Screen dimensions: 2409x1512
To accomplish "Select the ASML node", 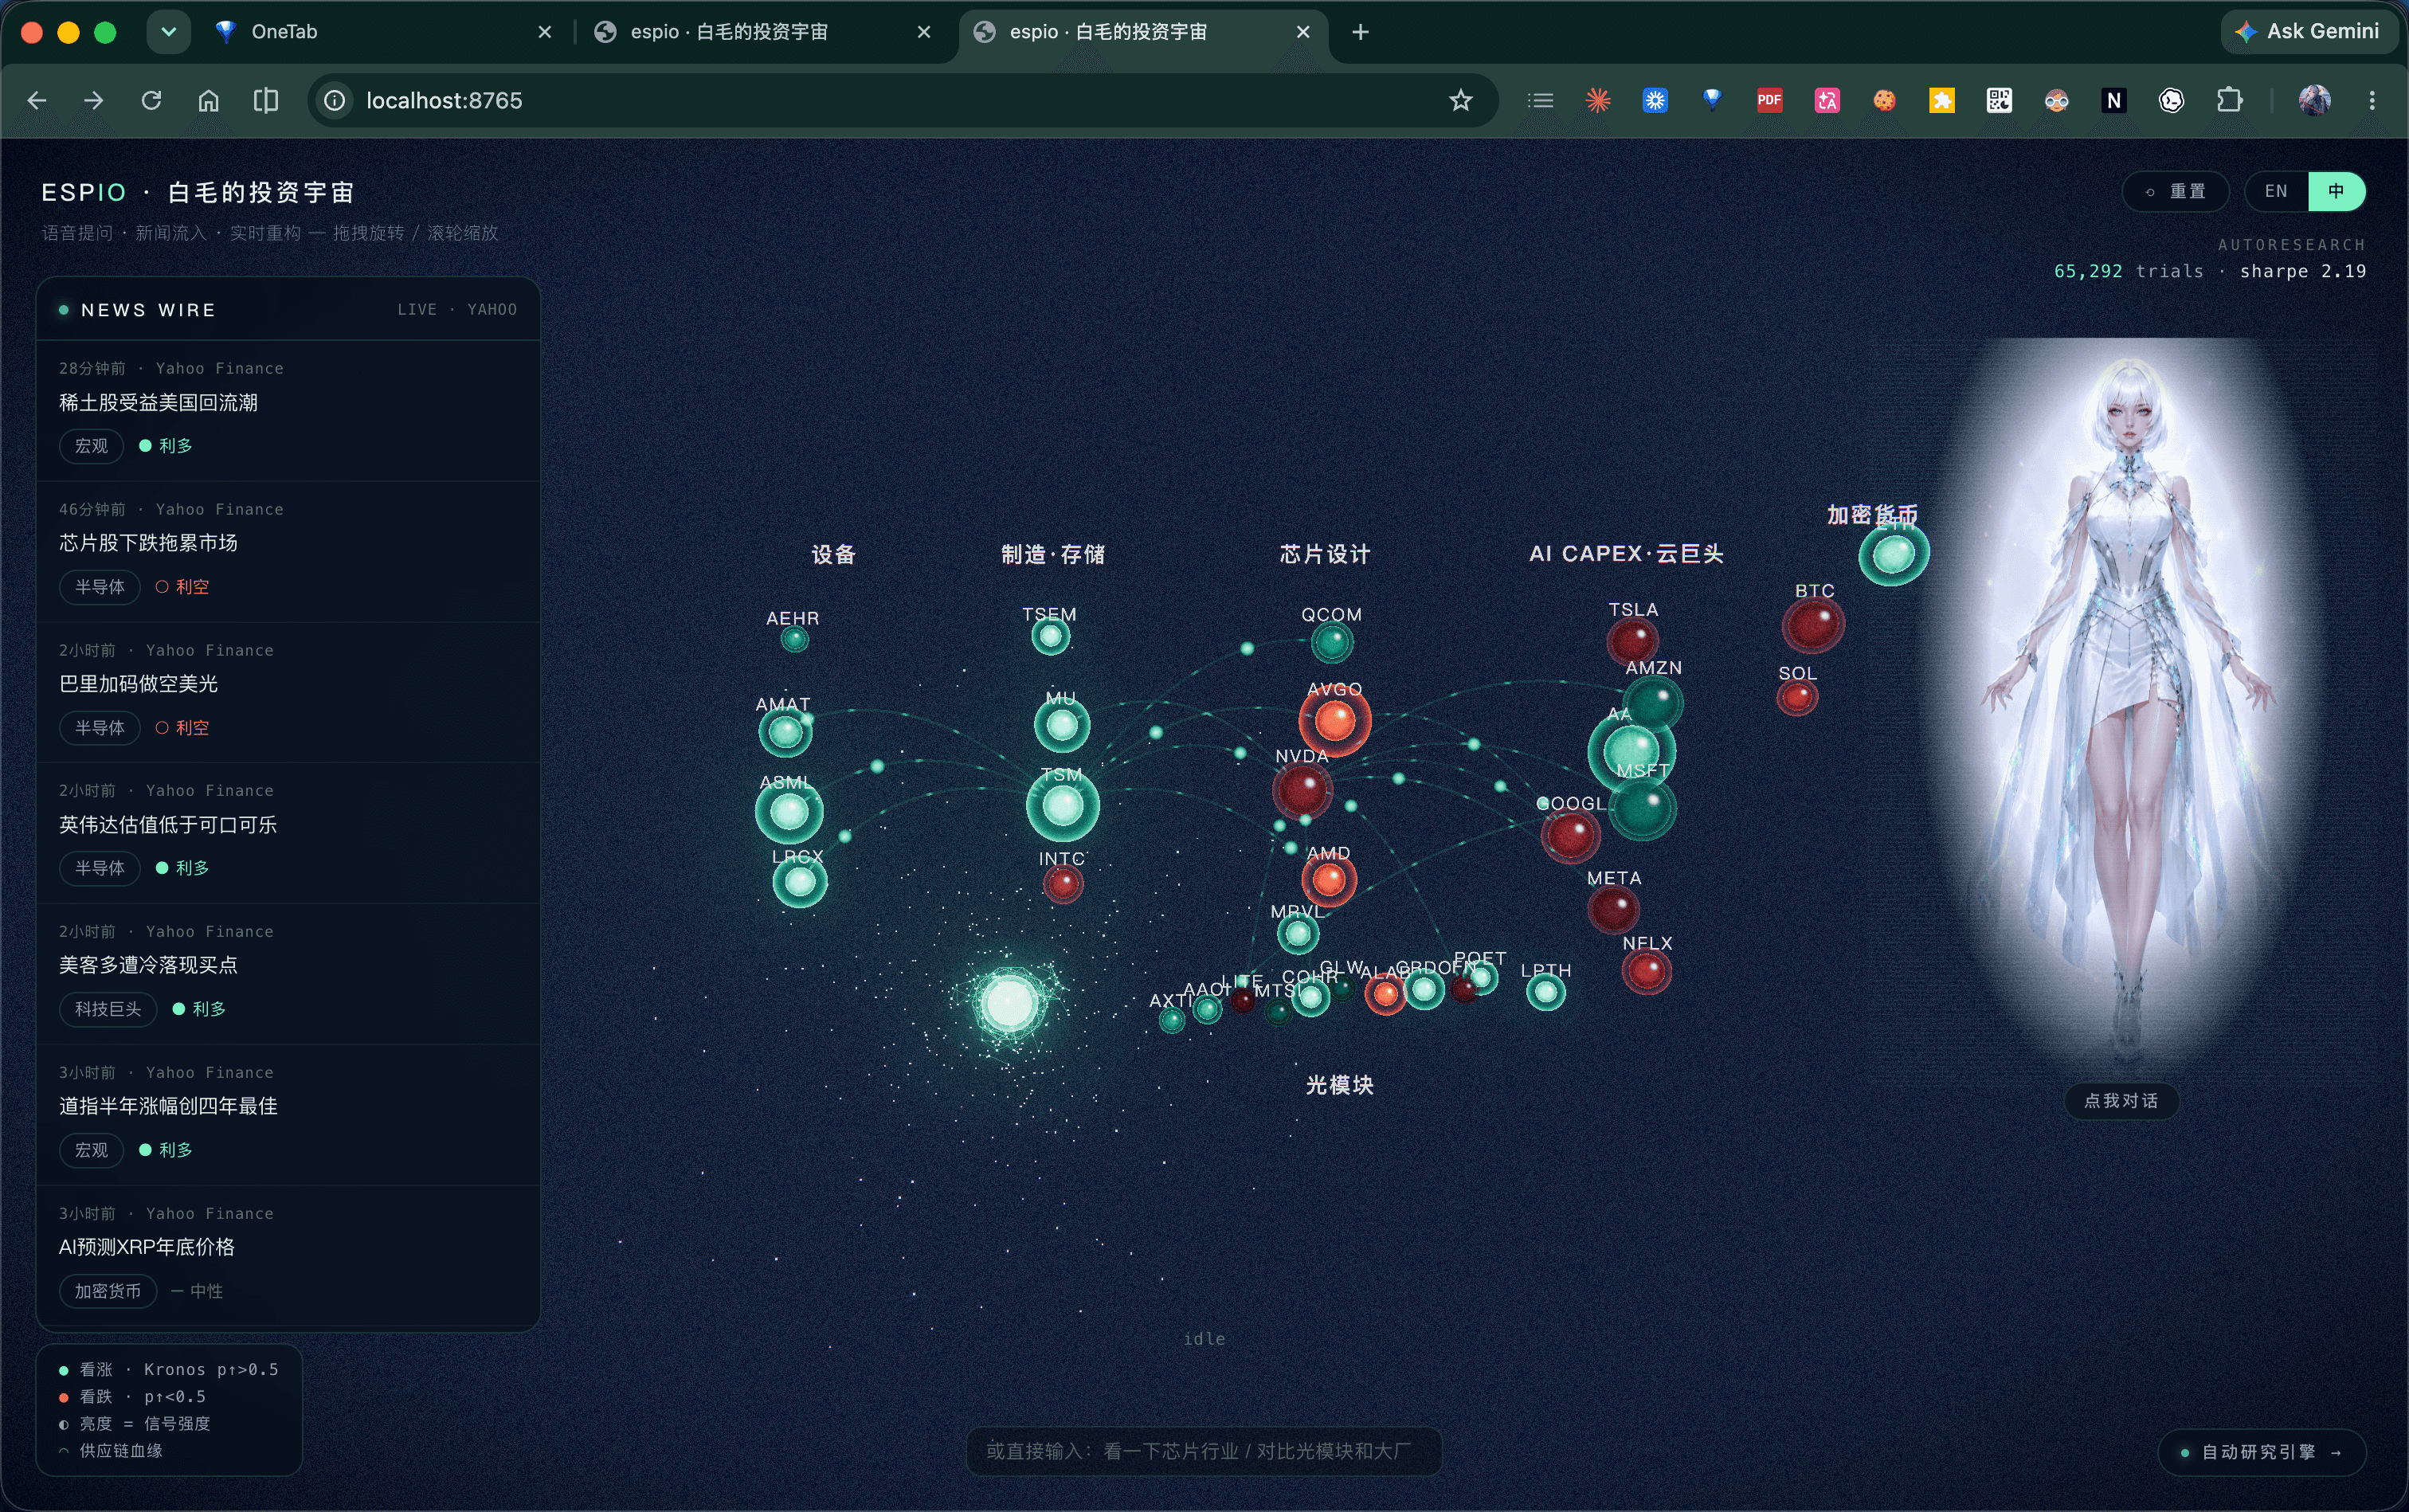I will click(x=789, y=812).
